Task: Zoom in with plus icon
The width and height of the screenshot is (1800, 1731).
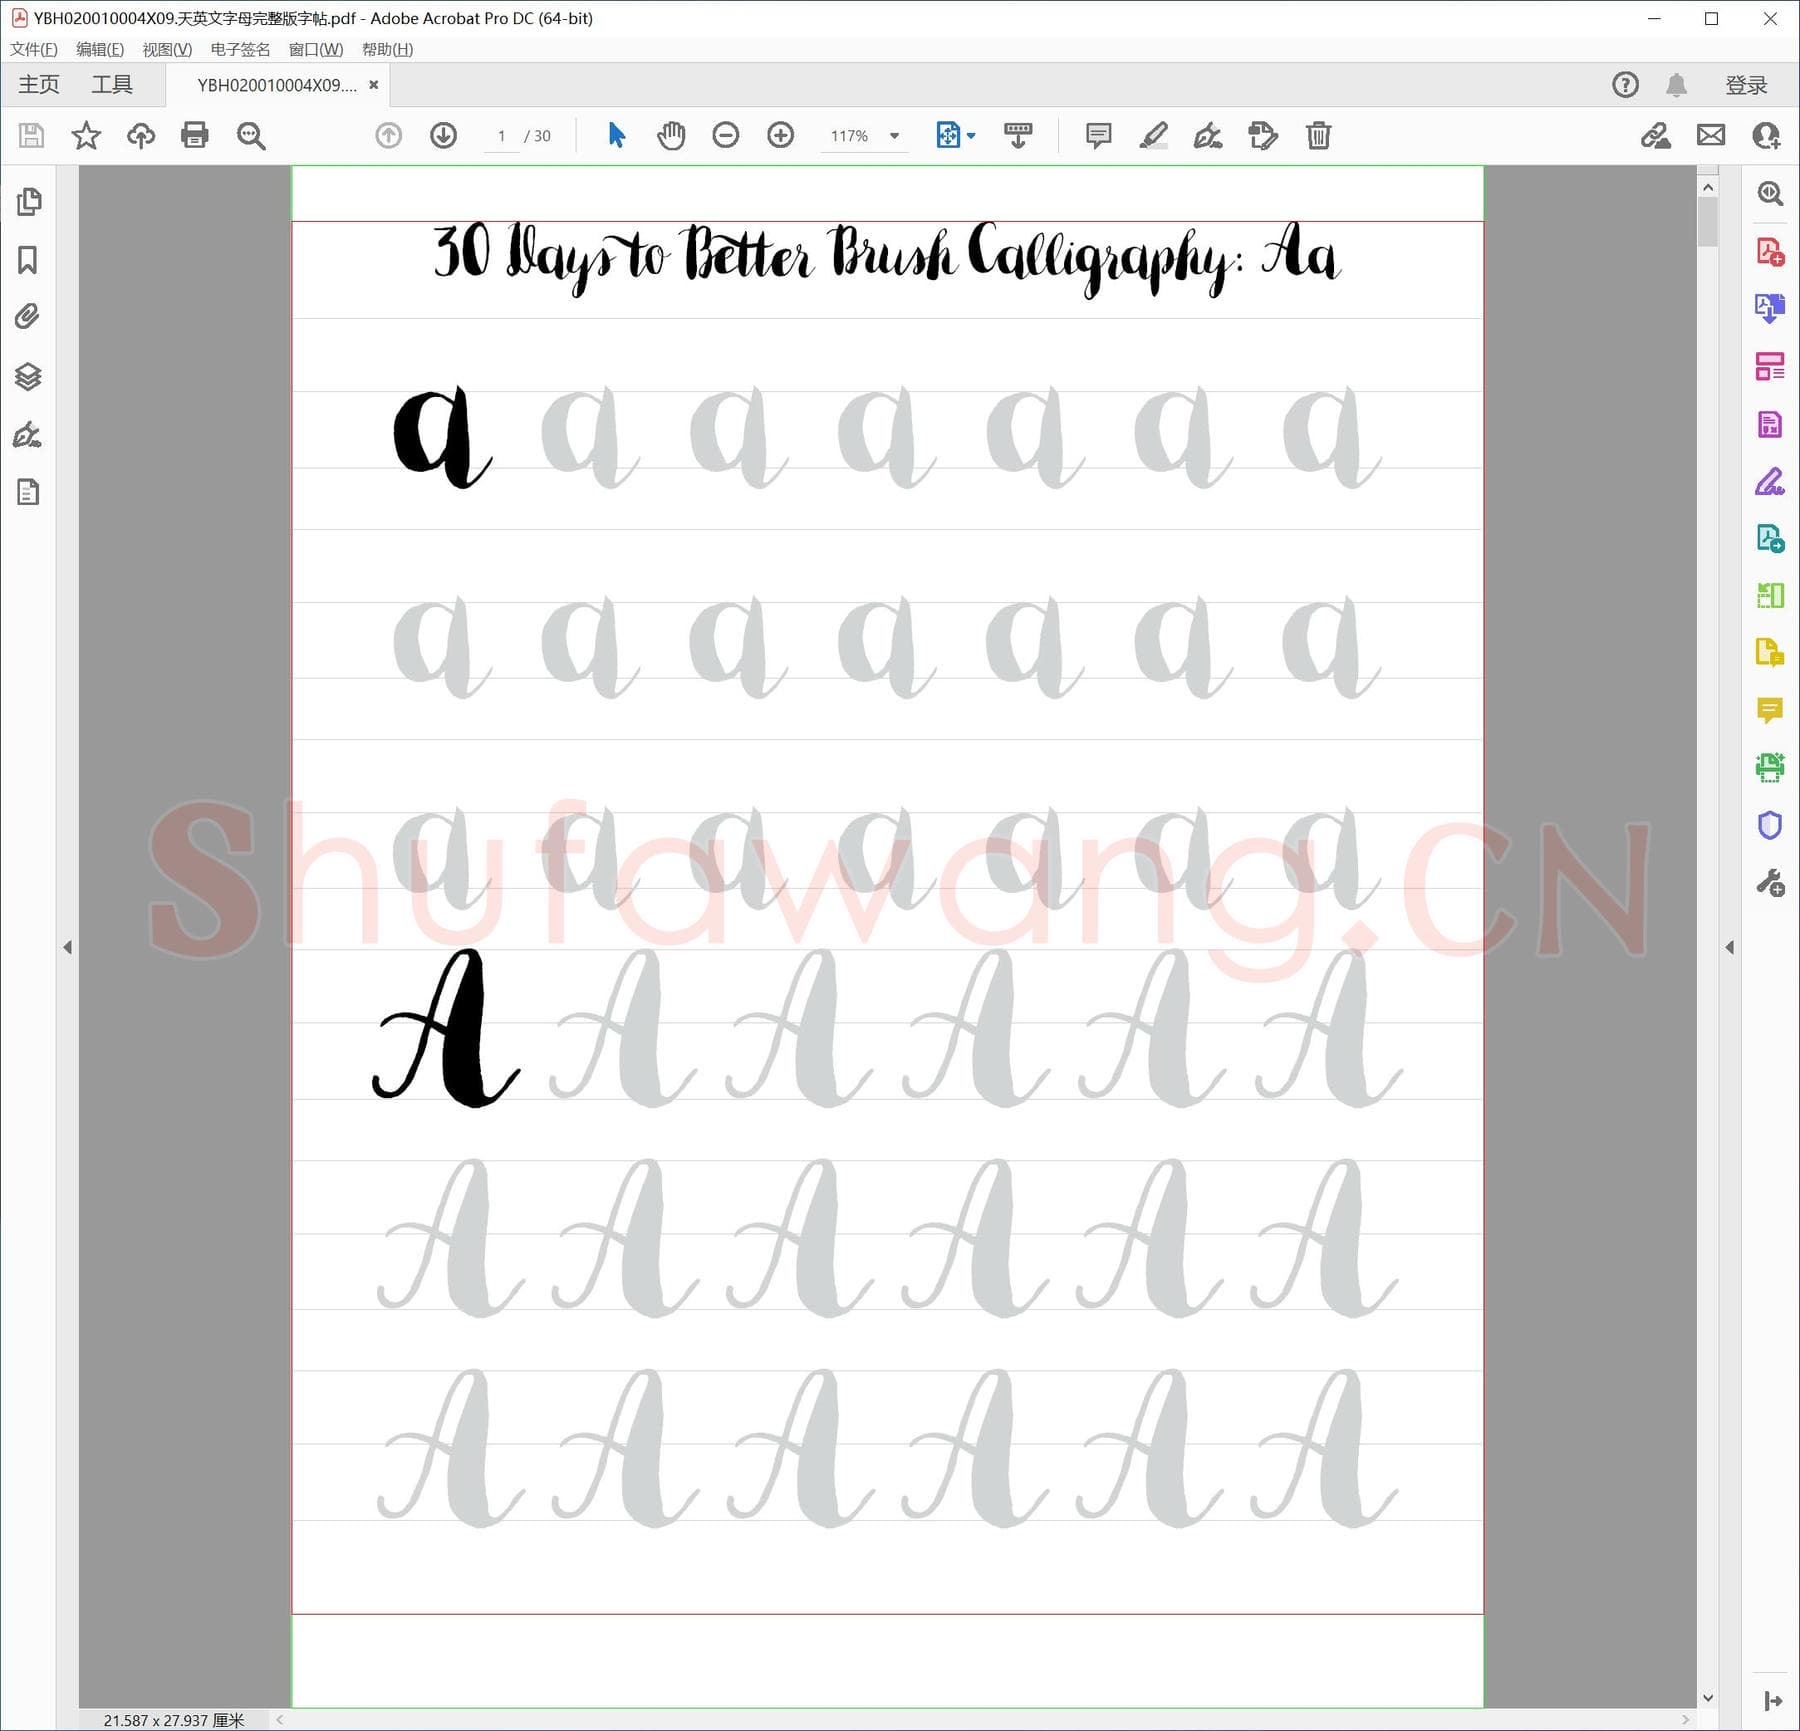Action: tap(781, 135)
